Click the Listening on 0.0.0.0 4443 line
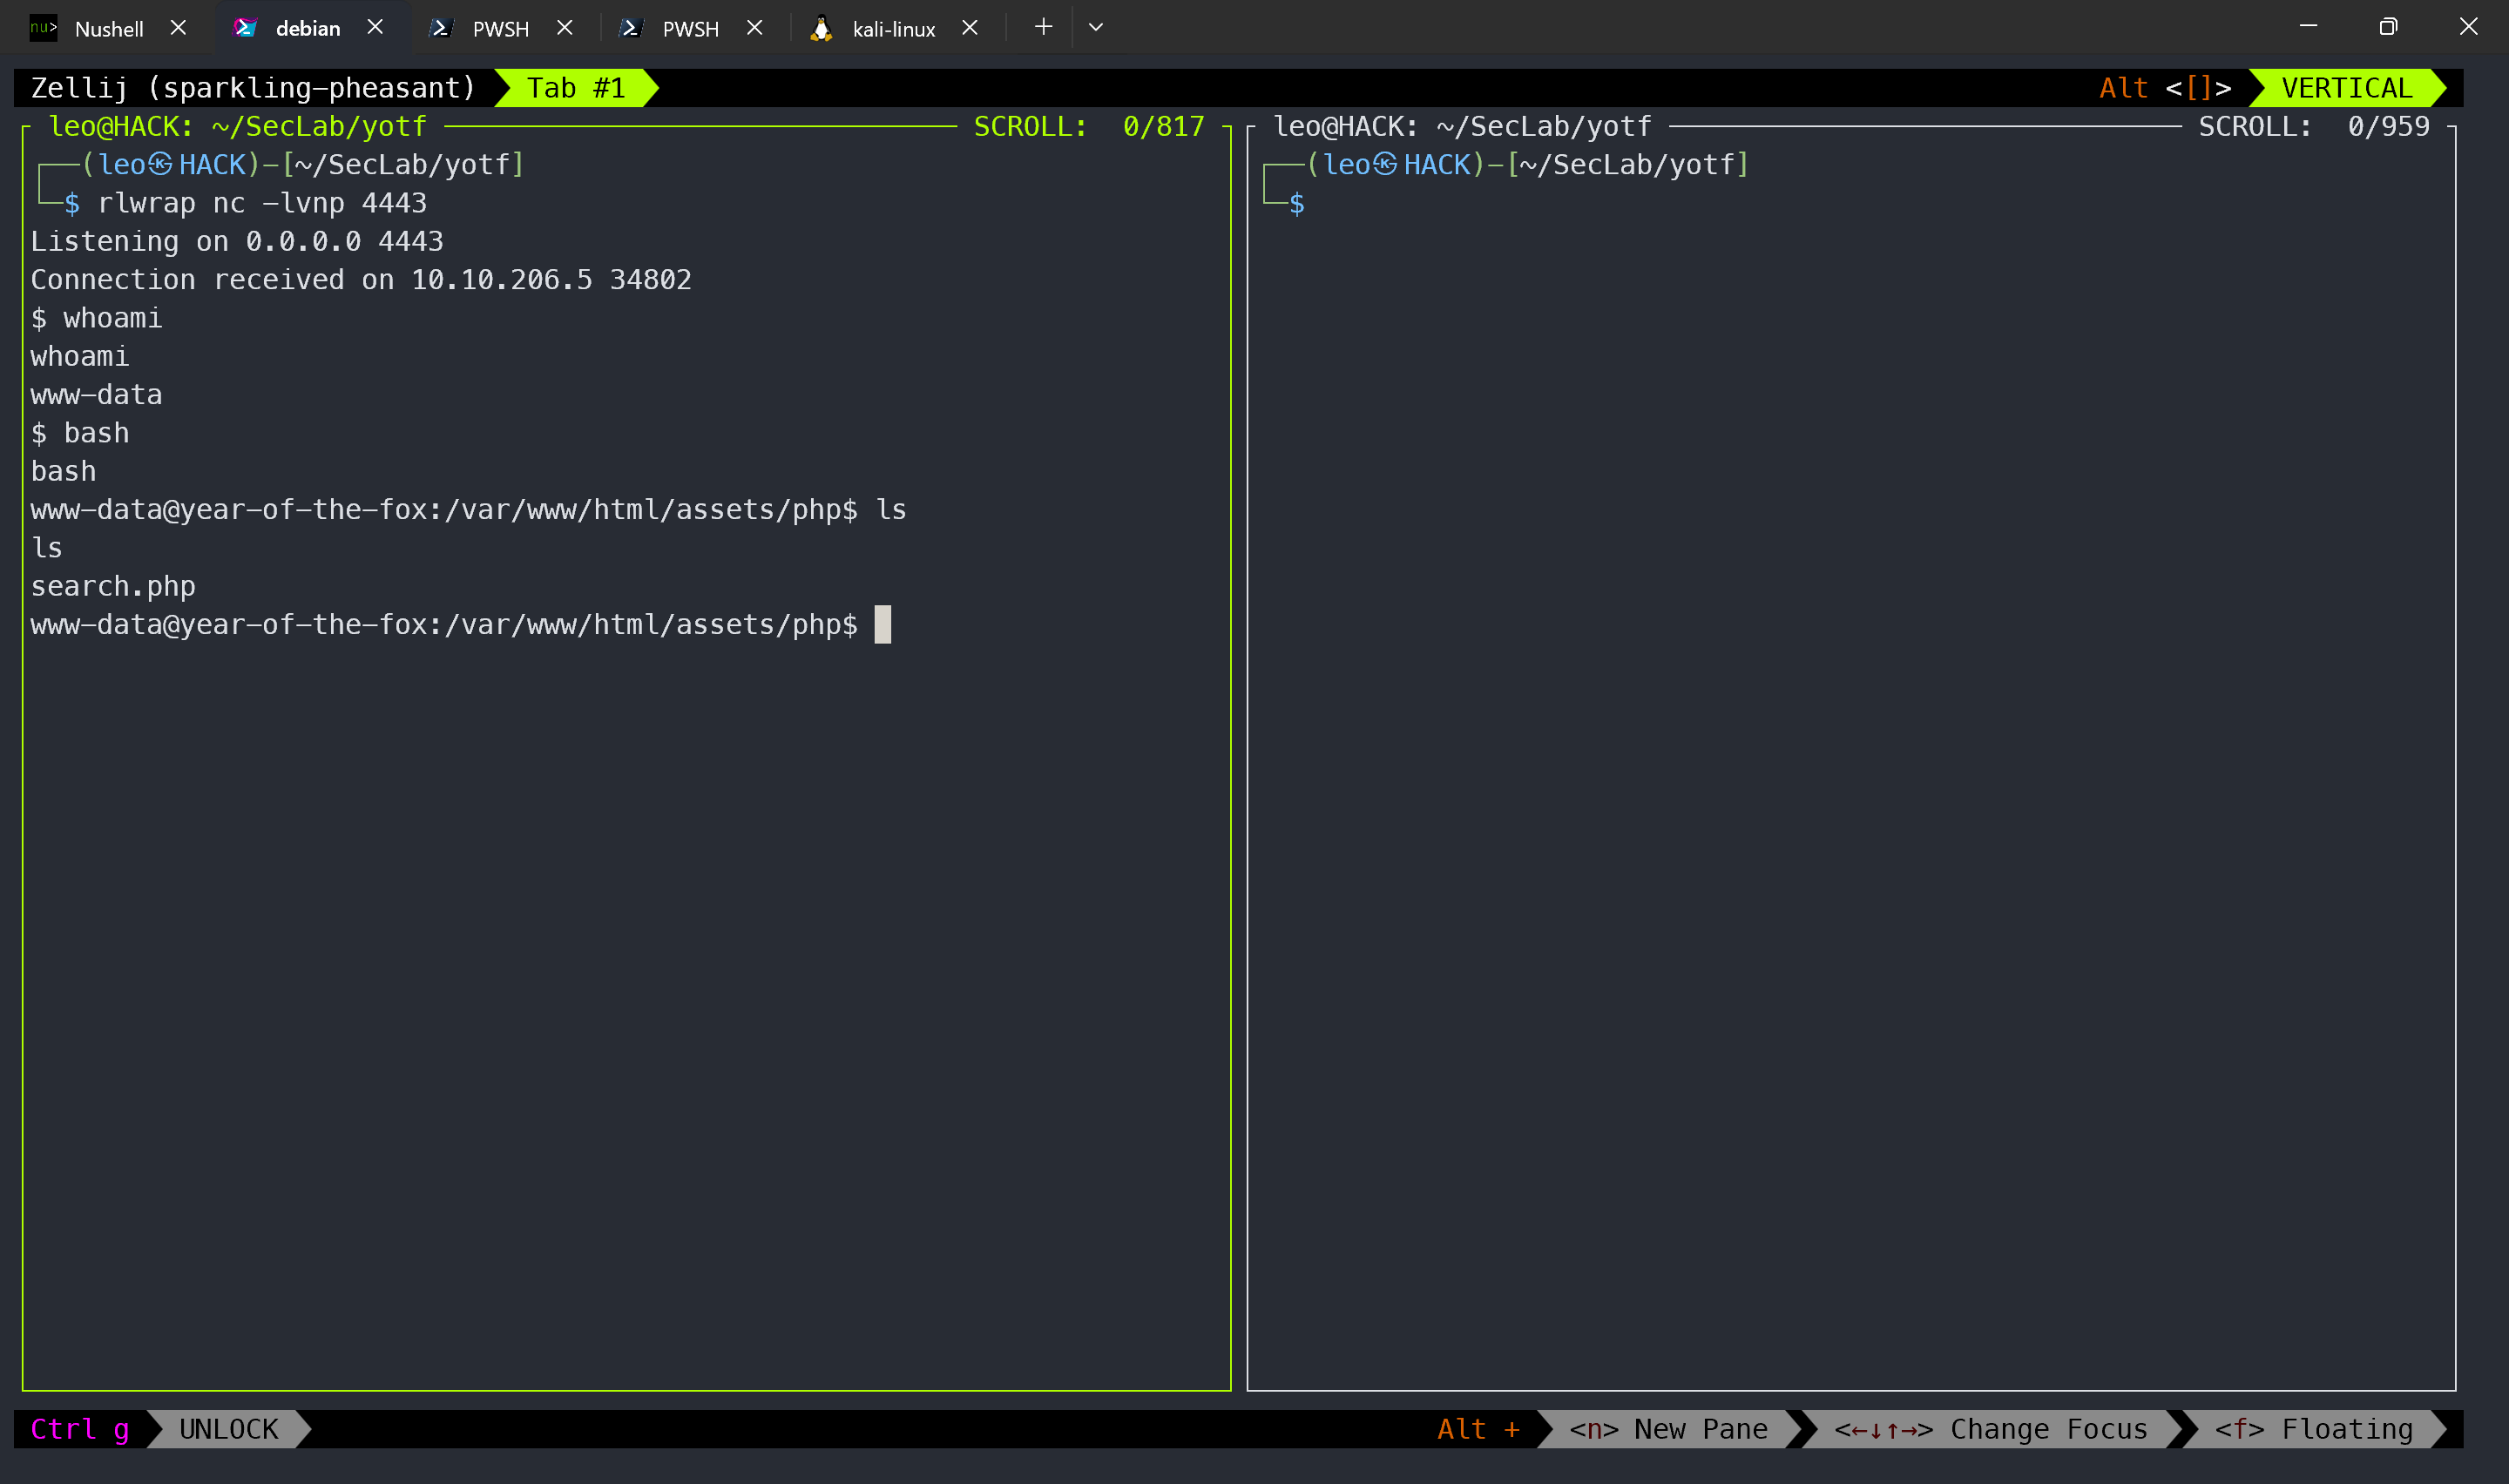The width and height of the screenshot is (2509, 1484). (237, 241)
